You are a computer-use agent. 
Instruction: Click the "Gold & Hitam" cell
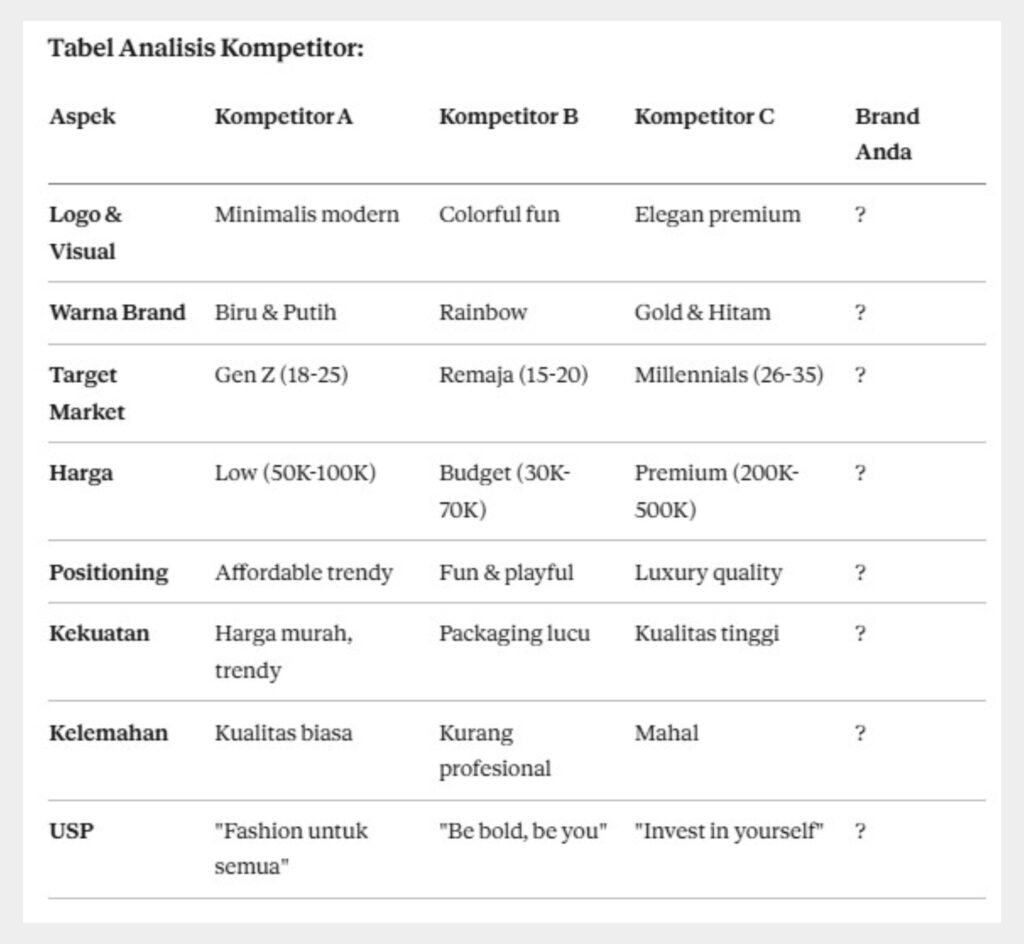702,312
